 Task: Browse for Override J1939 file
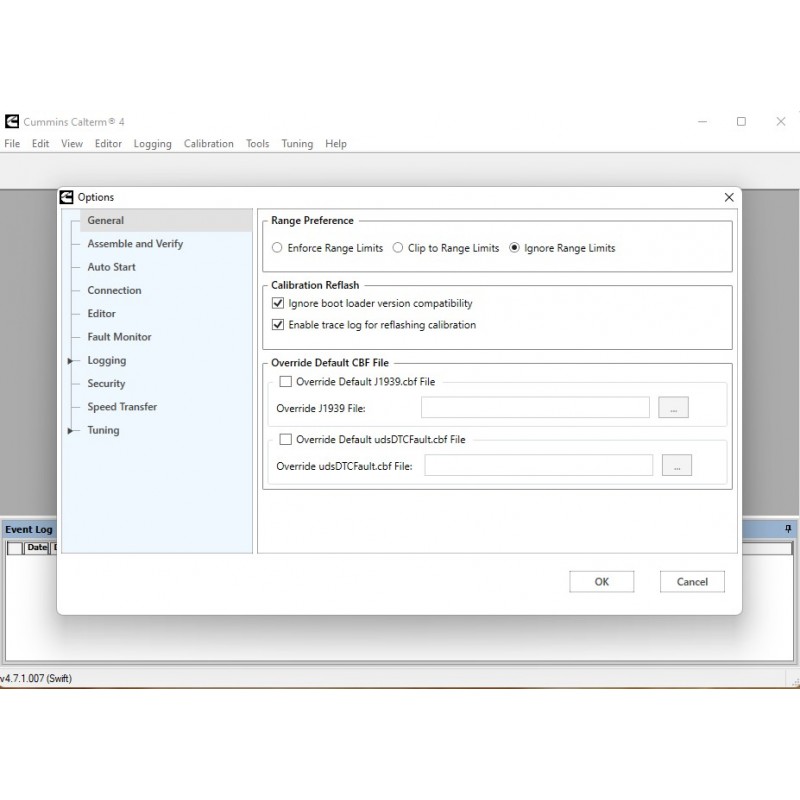(673, 408)
